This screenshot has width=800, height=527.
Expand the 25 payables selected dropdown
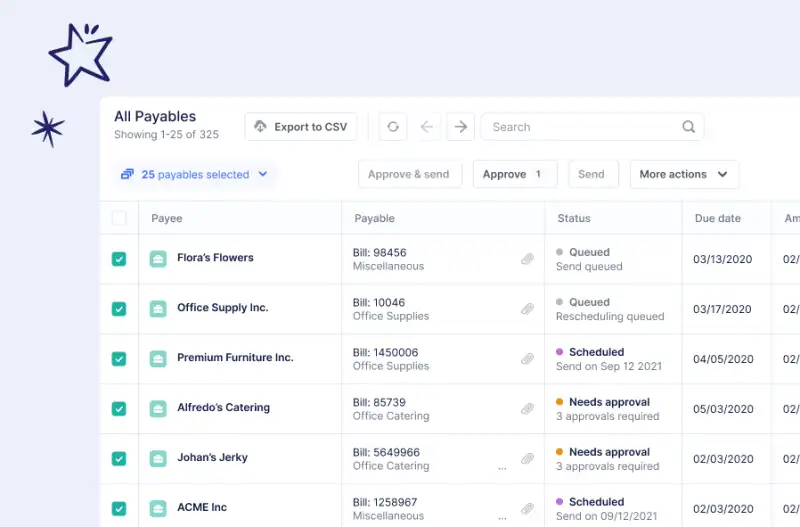tap(195, 174)
